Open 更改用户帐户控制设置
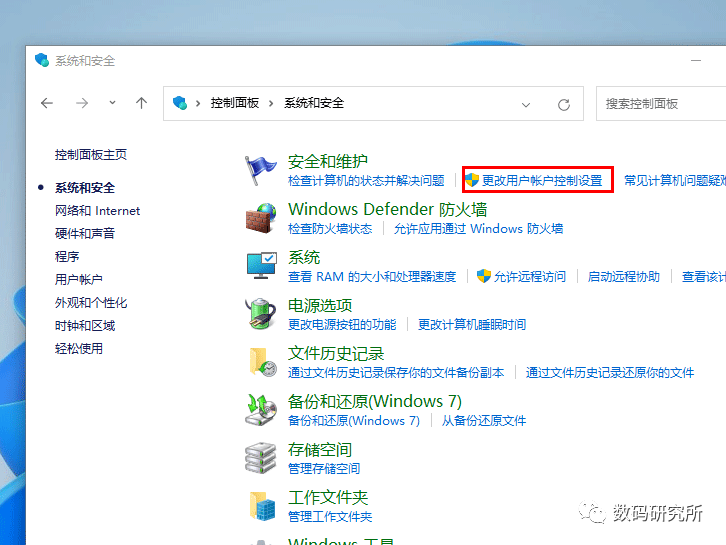Image resolution: width=726 pixels, height=545 pixels. 542,181
